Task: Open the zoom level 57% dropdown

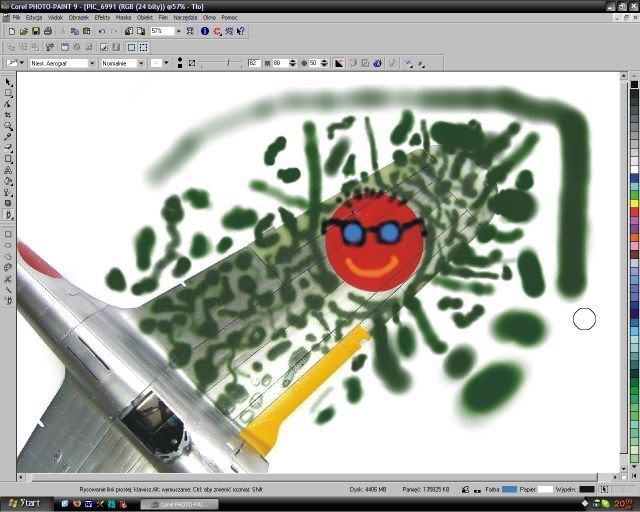Action: [x=179, y=31]
